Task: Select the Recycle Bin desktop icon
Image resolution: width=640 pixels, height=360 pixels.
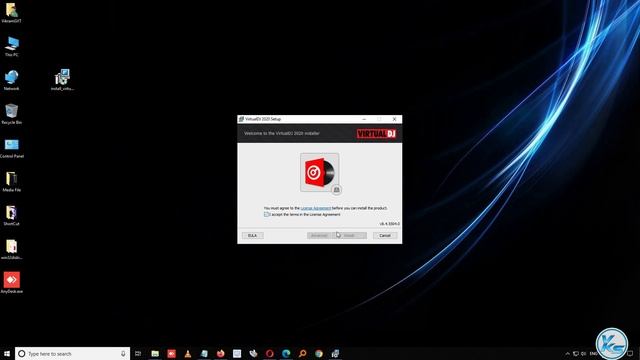Action: pyautogui.click(x=11, y=114)
